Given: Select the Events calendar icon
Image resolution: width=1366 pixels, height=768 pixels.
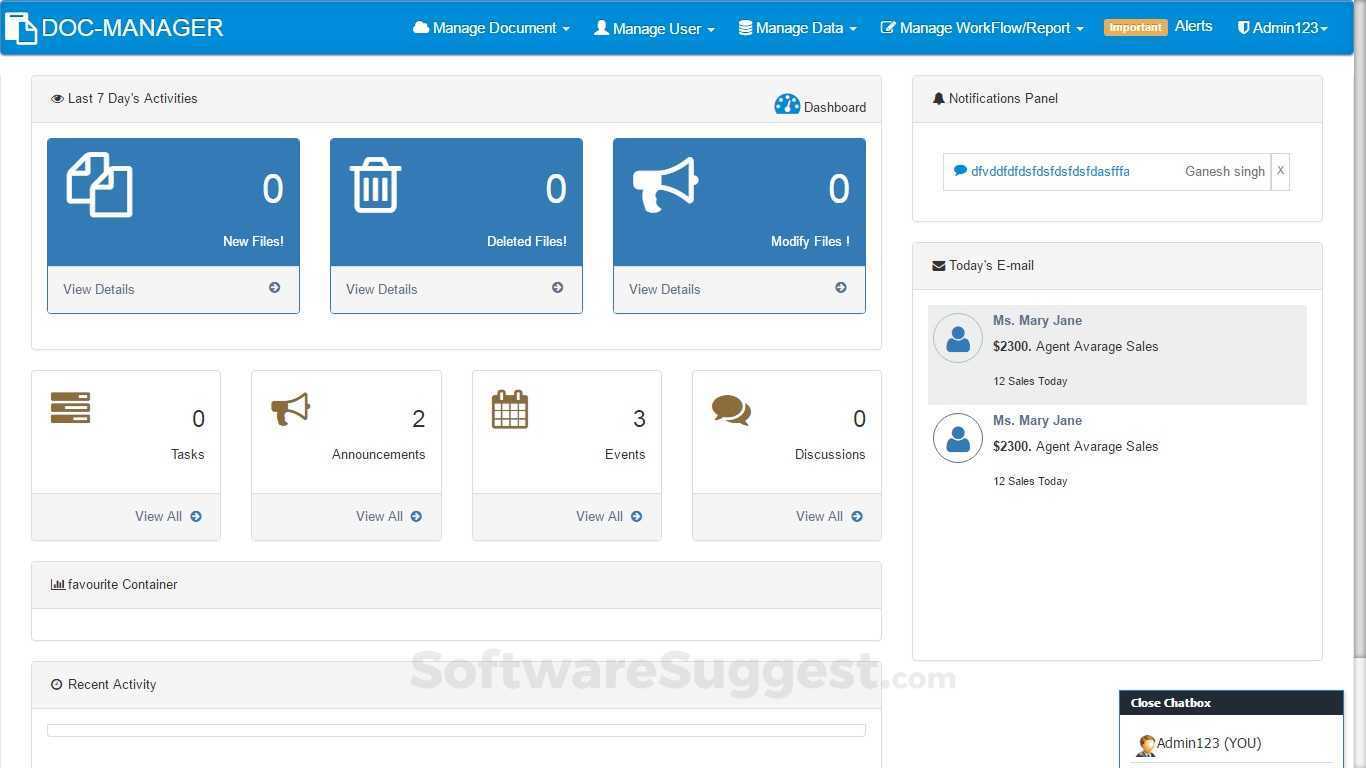Looking at the screenshot, I should [x=510, y=409].
